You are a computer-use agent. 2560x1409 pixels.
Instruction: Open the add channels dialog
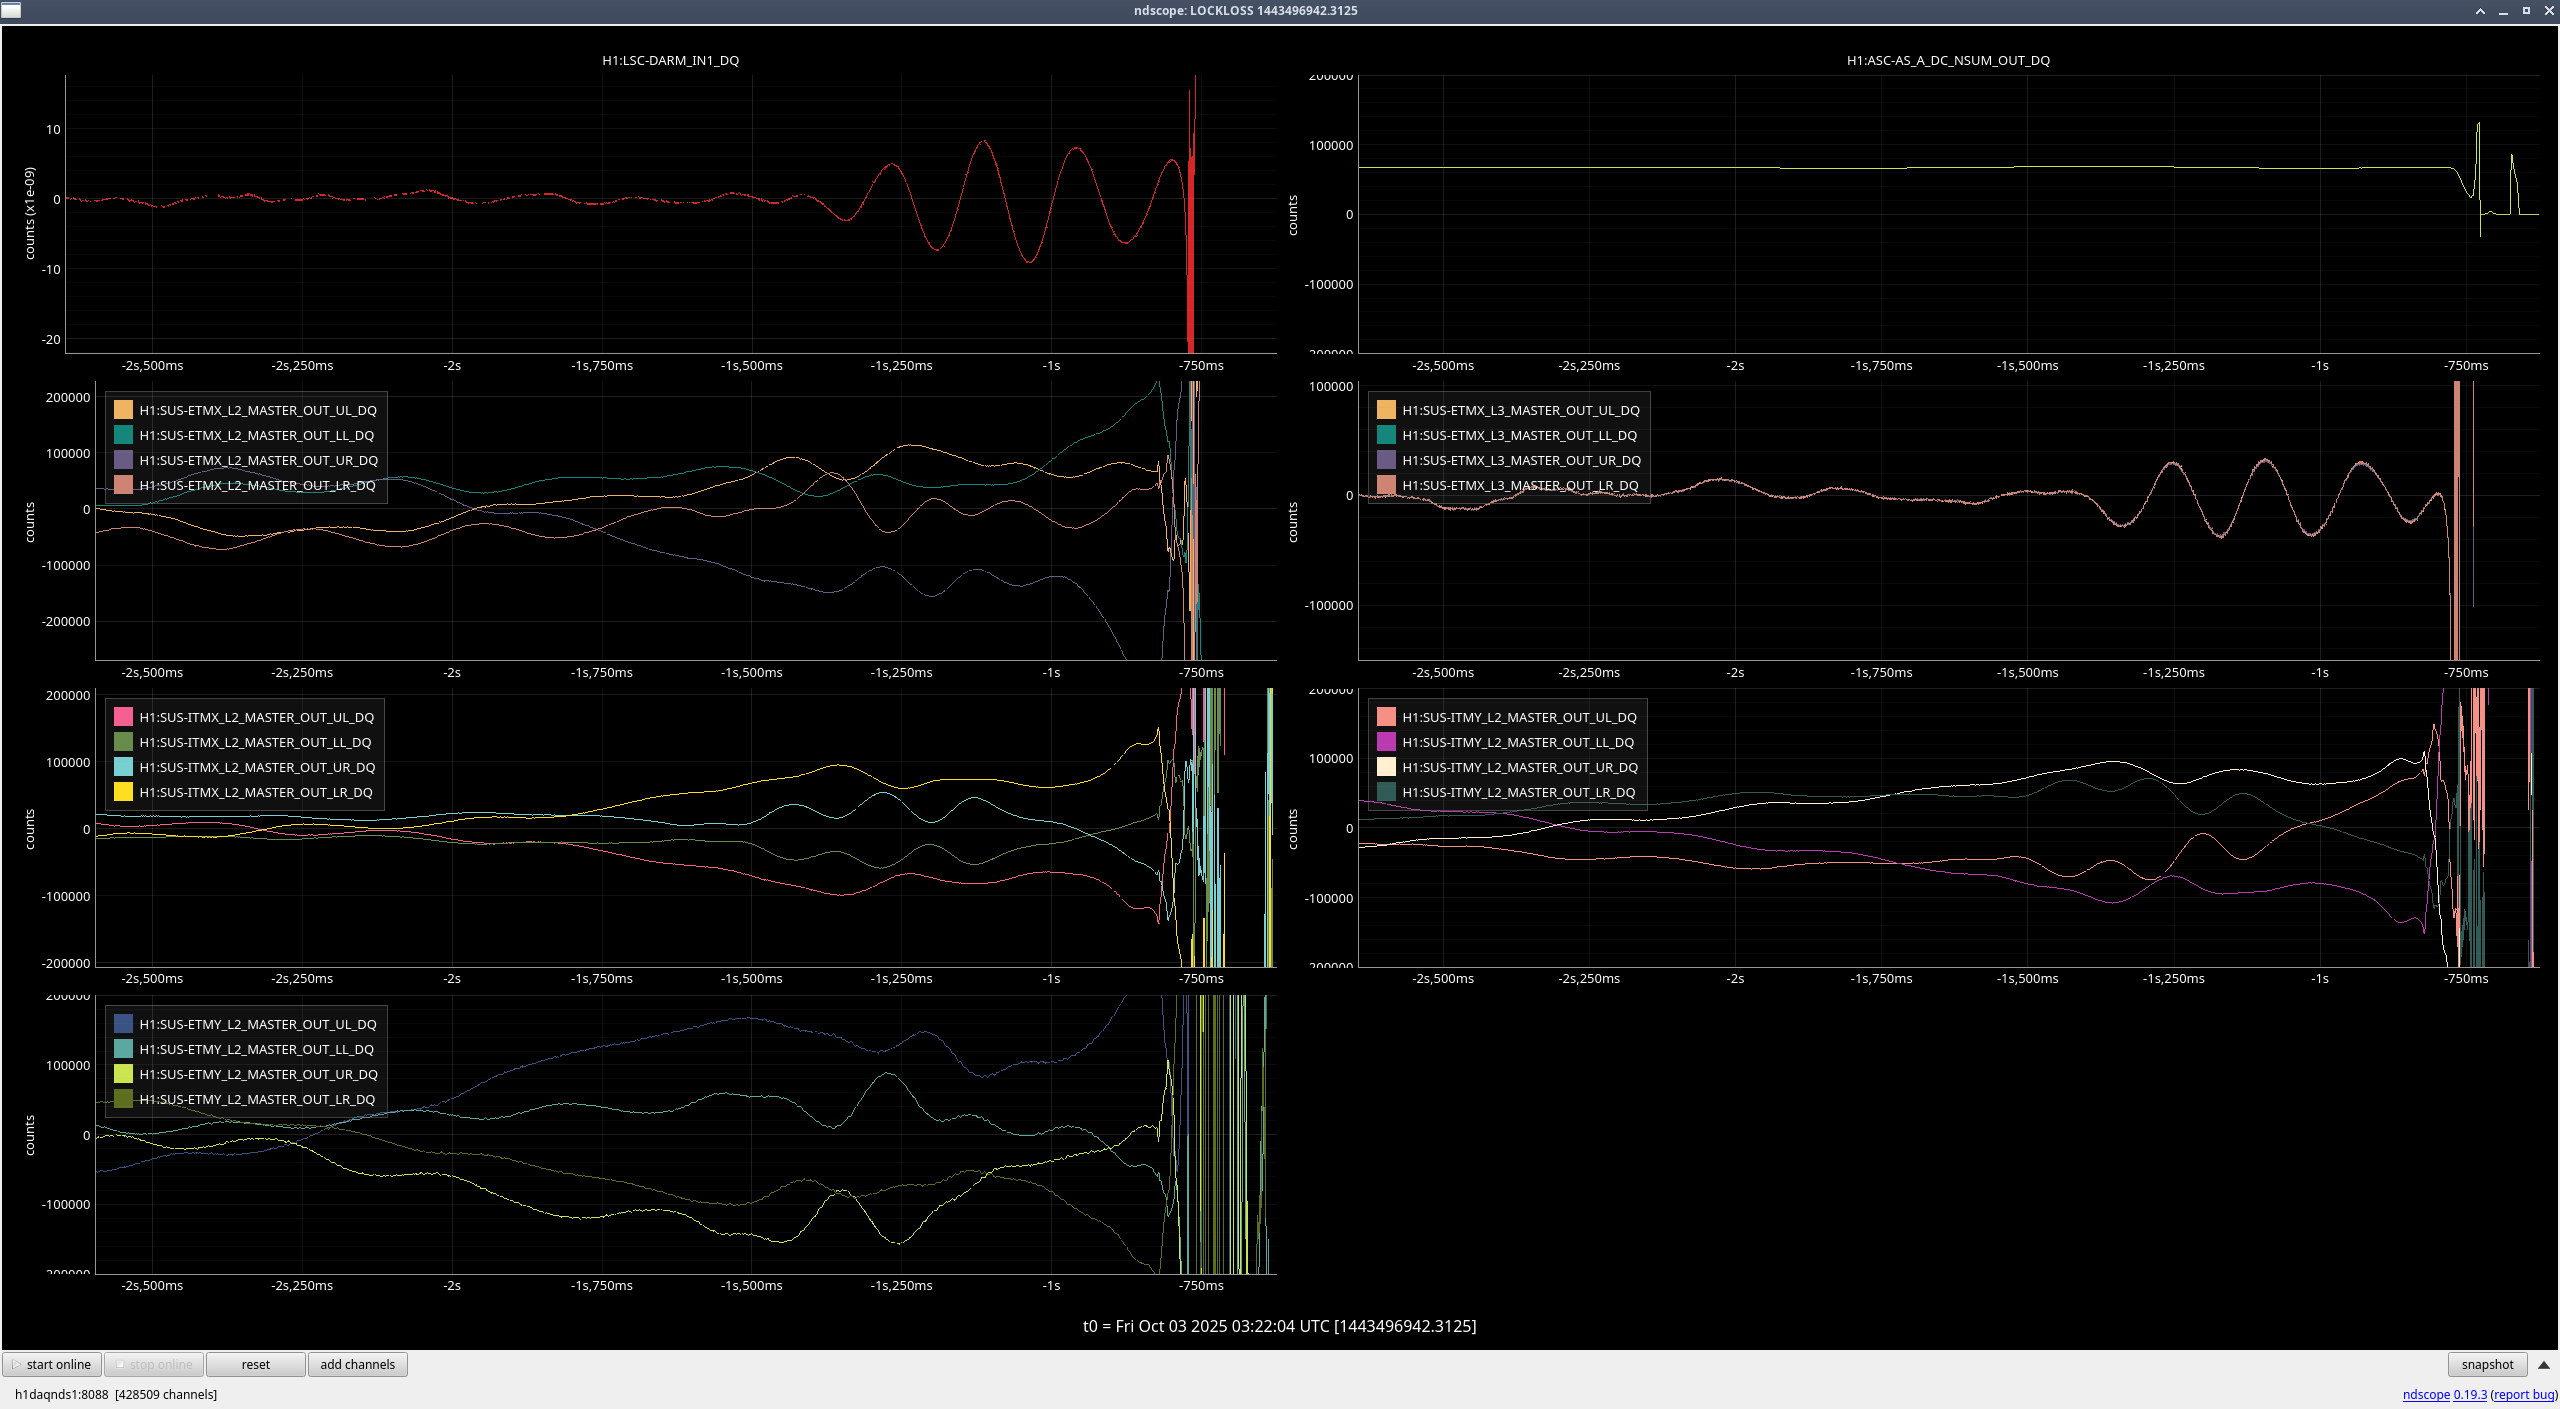(x=357, y=1364)
